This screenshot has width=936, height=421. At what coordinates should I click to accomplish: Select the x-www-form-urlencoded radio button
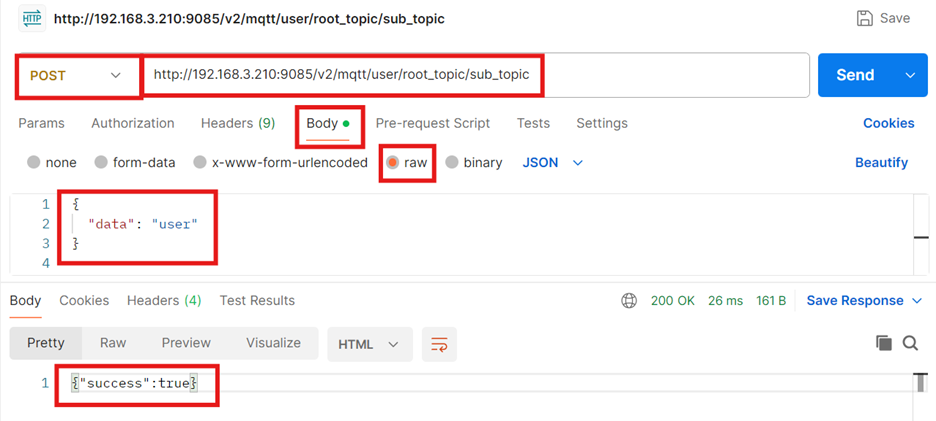coord(201,162)
